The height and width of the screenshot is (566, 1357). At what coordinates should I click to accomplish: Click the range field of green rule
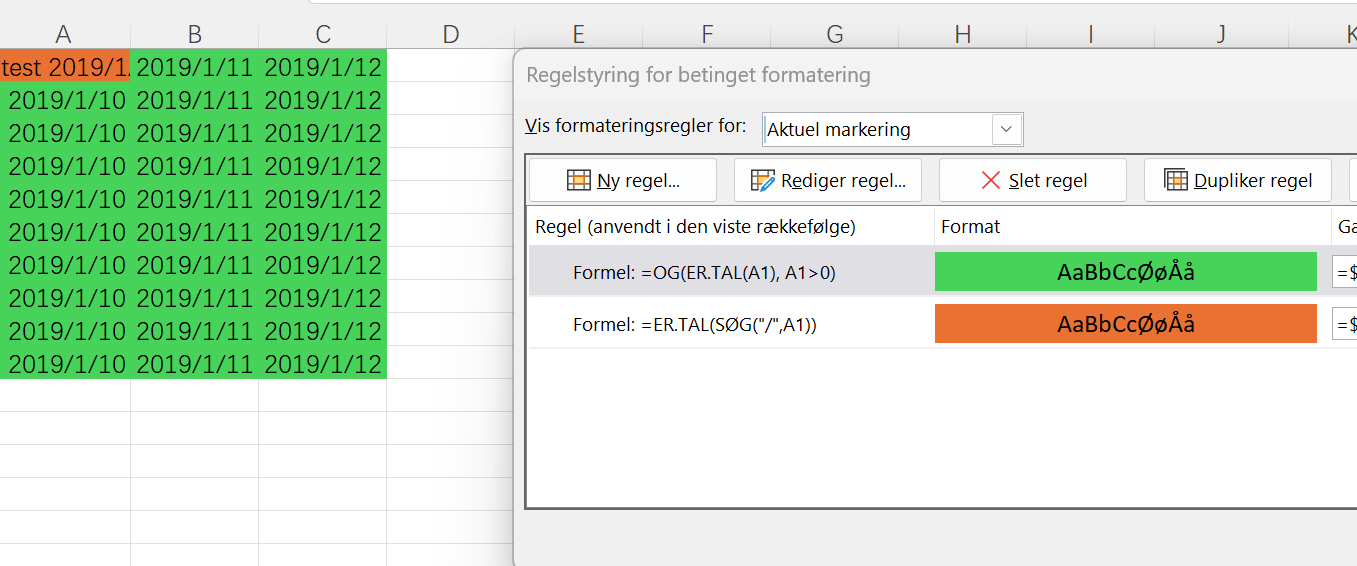1345,272
